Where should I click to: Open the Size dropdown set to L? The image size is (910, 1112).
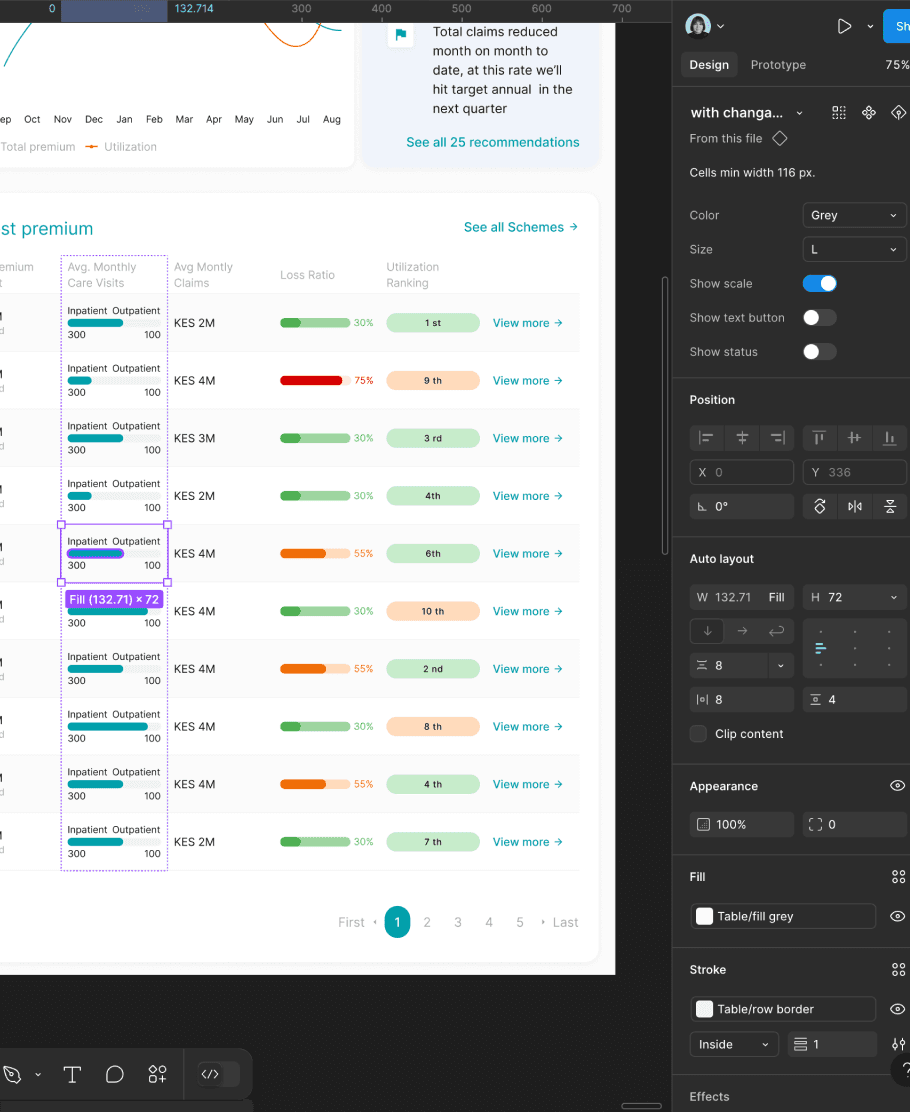(x=854, y=249)
